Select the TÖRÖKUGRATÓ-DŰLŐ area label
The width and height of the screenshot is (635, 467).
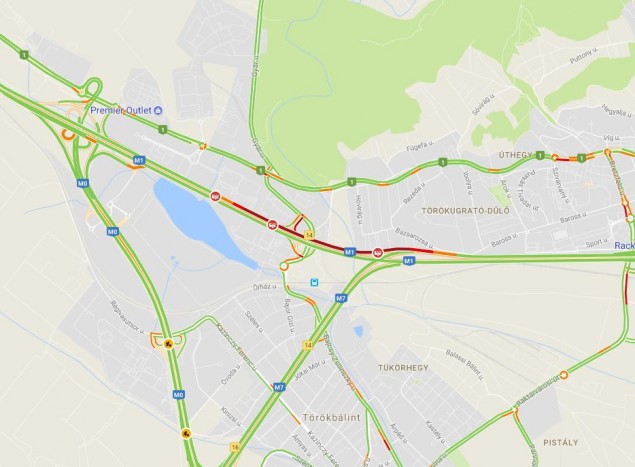point(466,211)
